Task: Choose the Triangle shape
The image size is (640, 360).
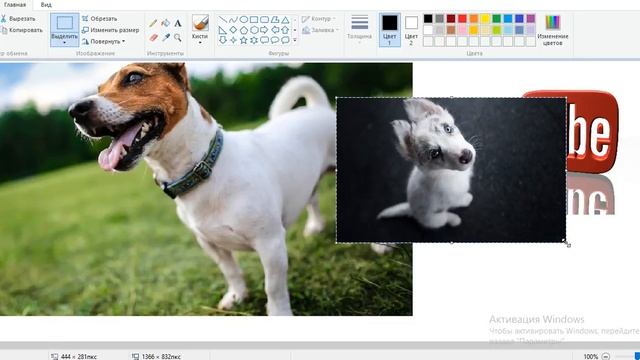Action: (285, 20)
